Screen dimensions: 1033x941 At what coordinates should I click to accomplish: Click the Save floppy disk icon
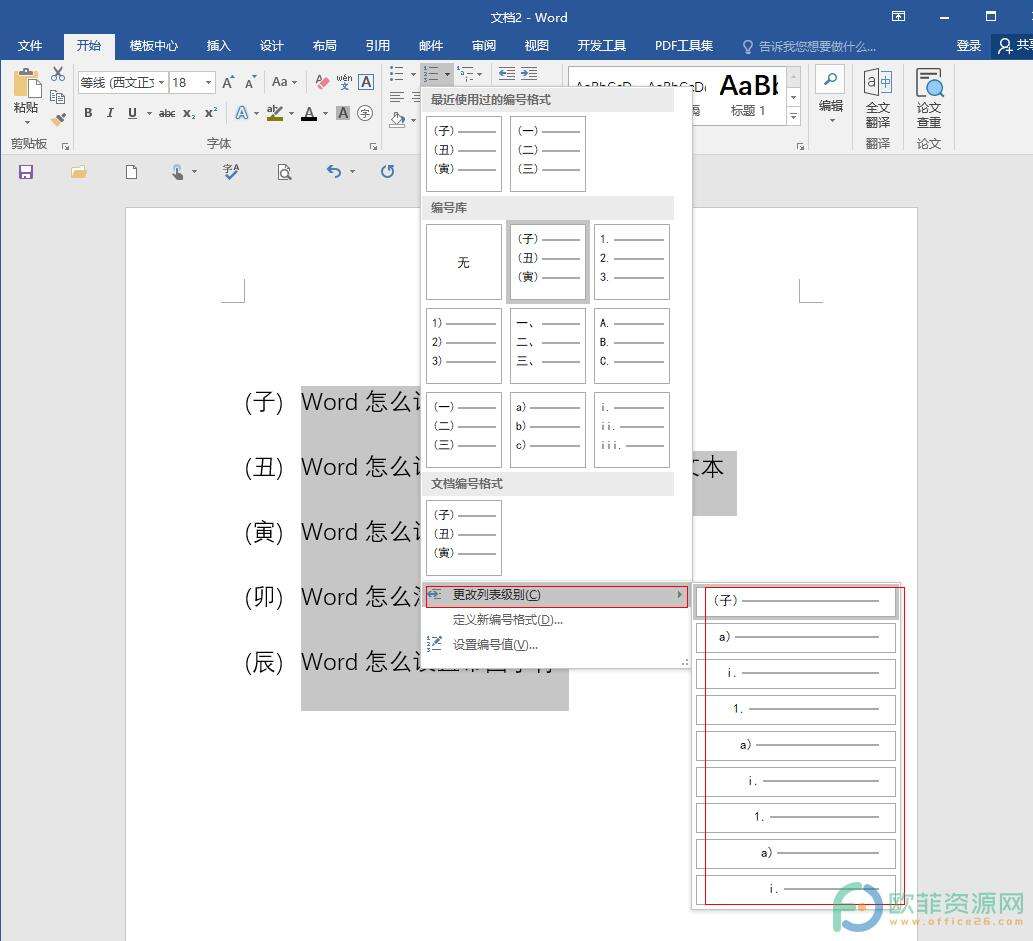click(x=26, y=173)
